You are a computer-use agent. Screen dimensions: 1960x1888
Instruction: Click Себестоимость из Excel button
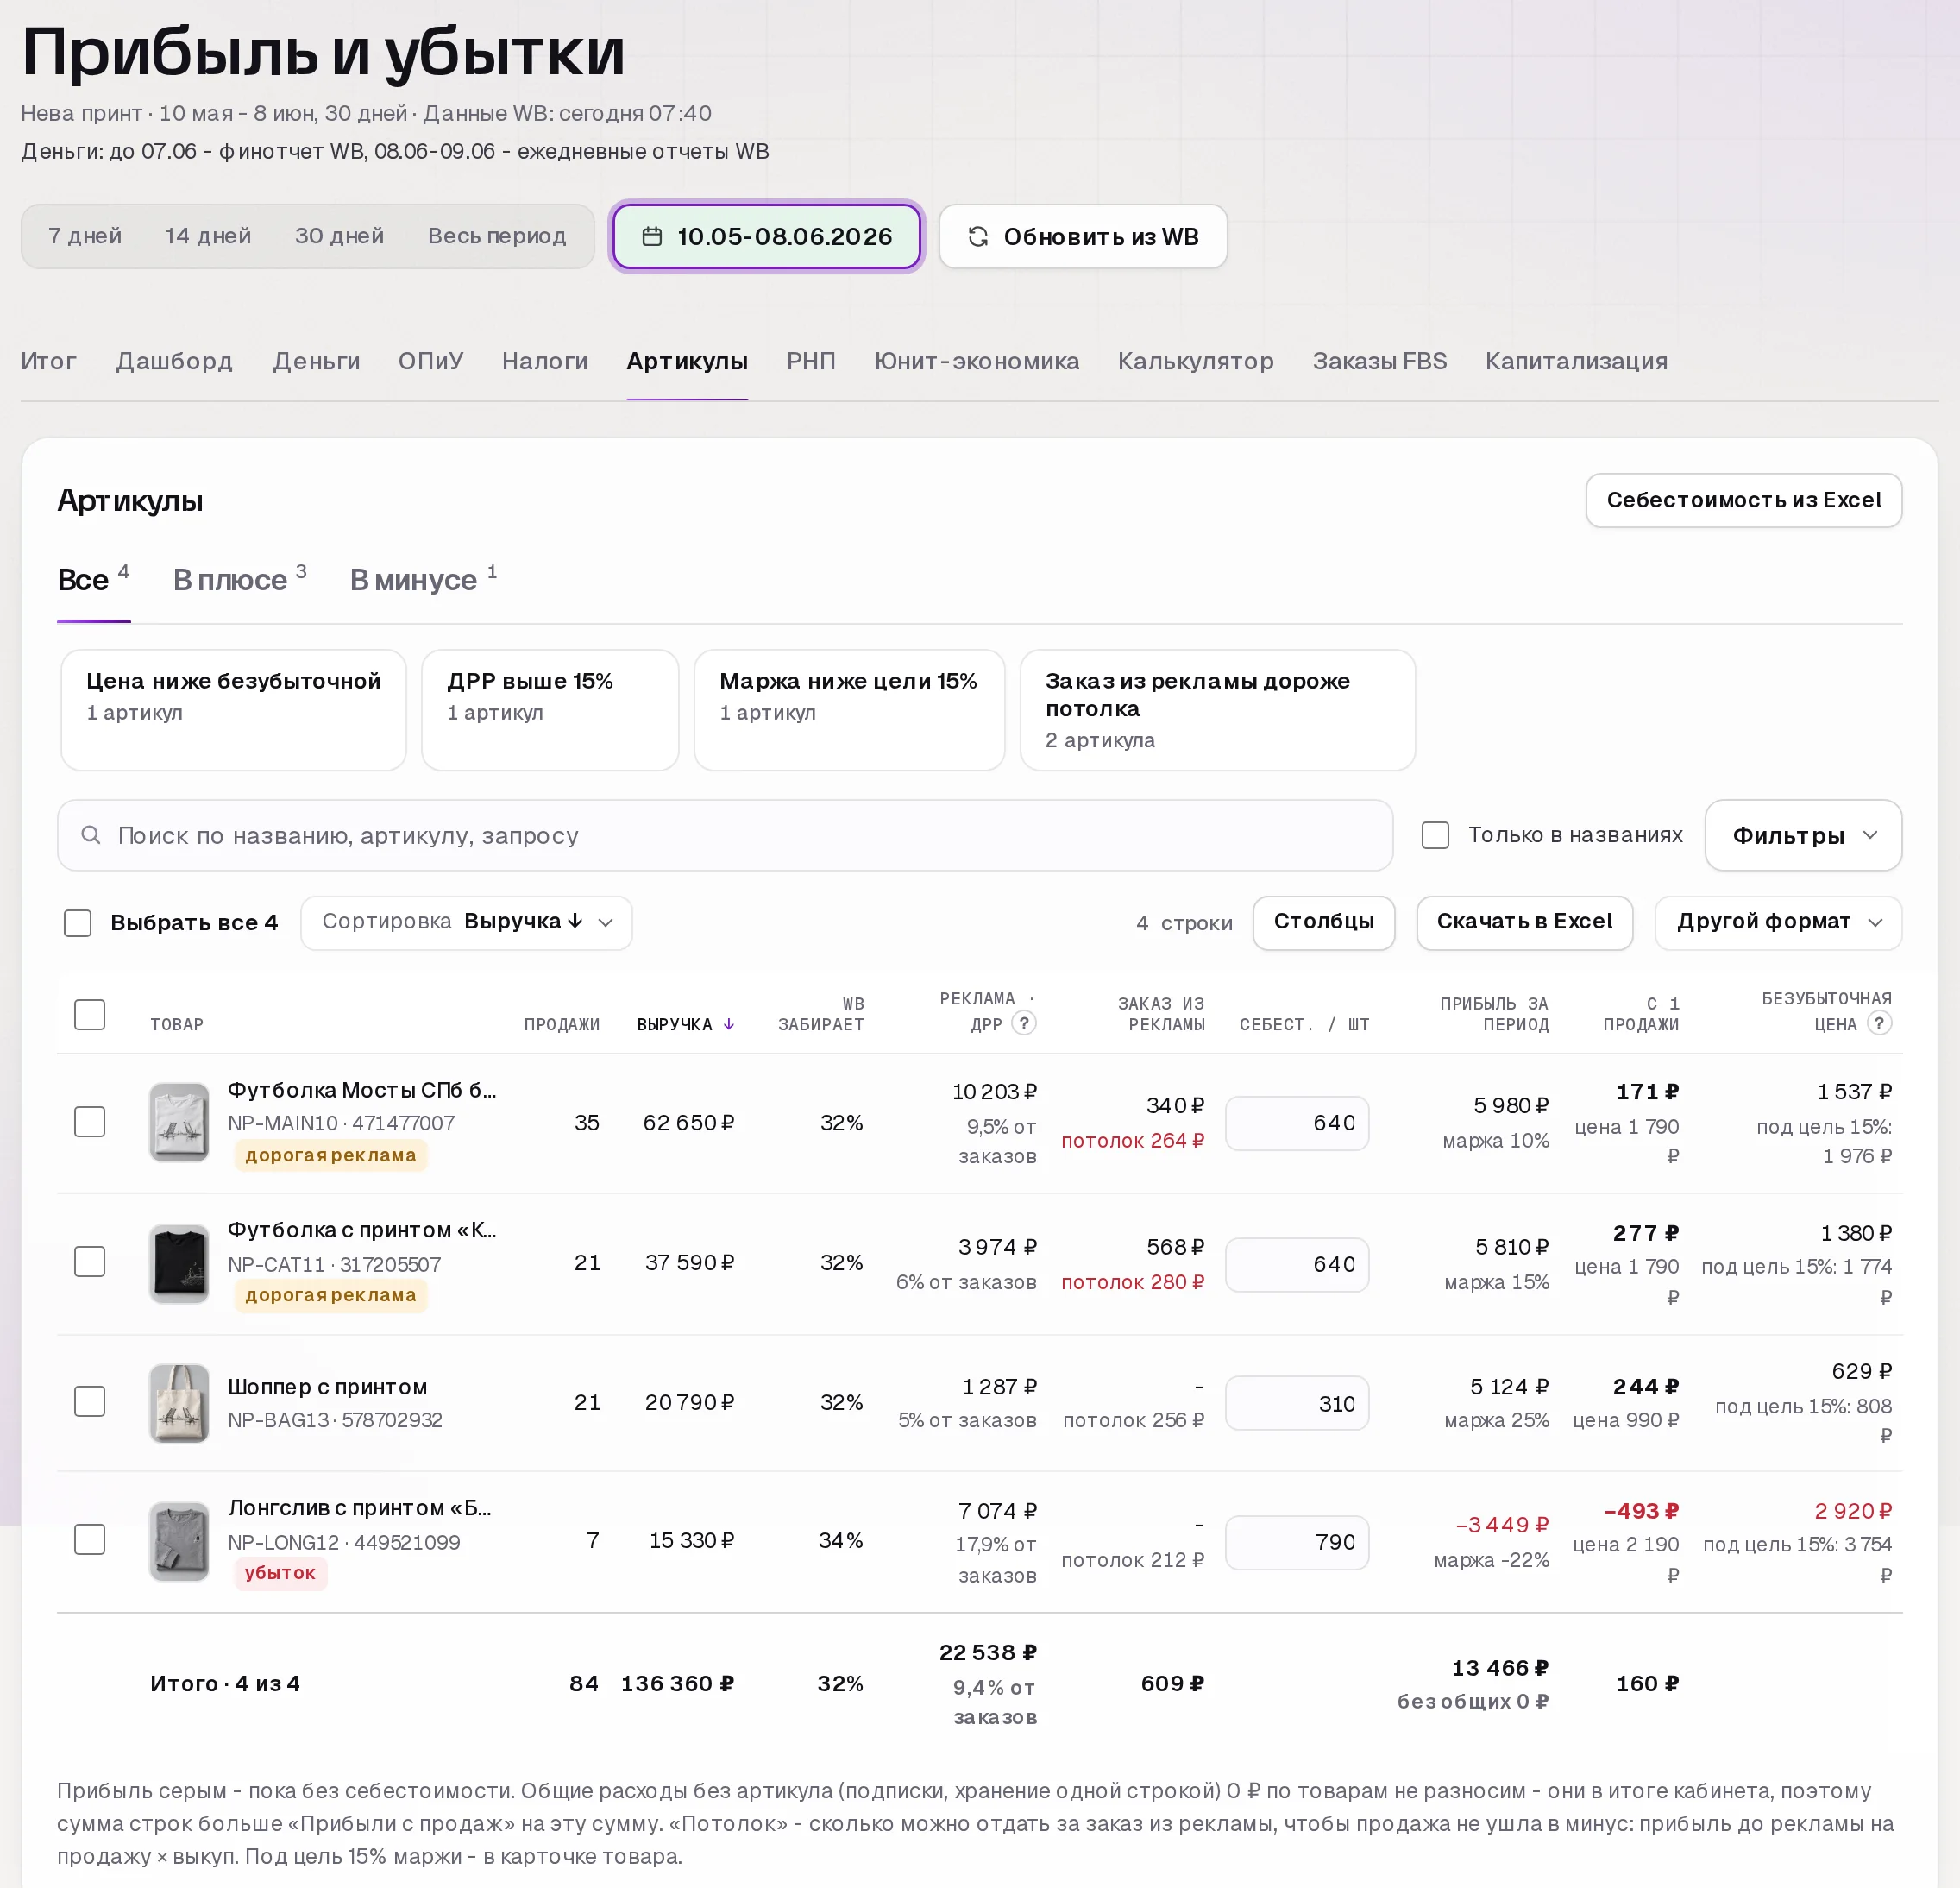click(1743, 500)
